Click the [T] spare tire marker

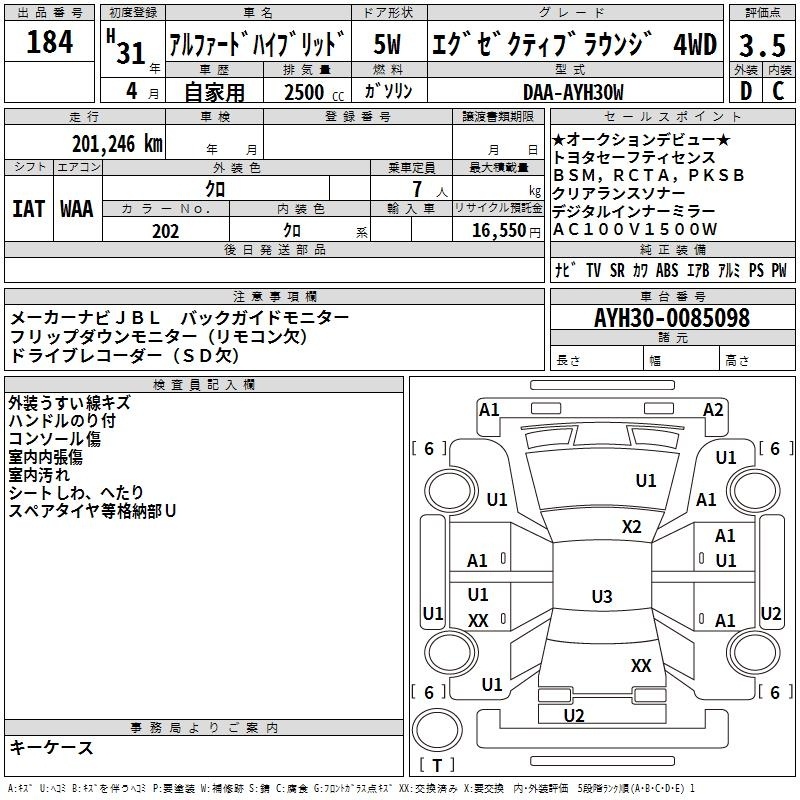436,766
